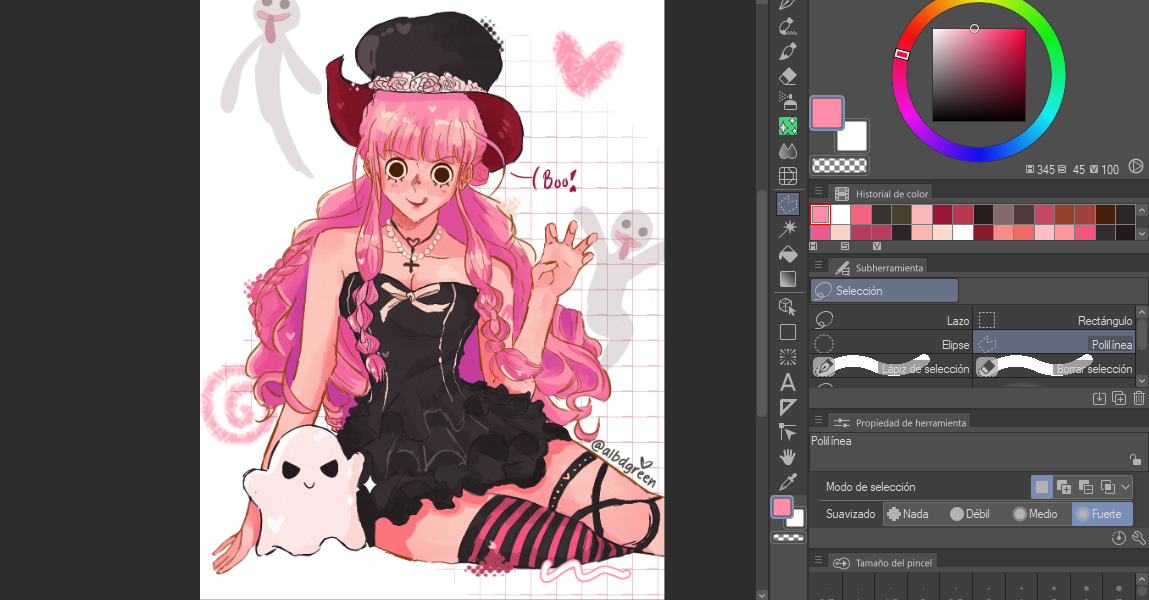Pick the white swatch in color history
This screenshot has width=1149, height=600.
click(x=840, y=214)
